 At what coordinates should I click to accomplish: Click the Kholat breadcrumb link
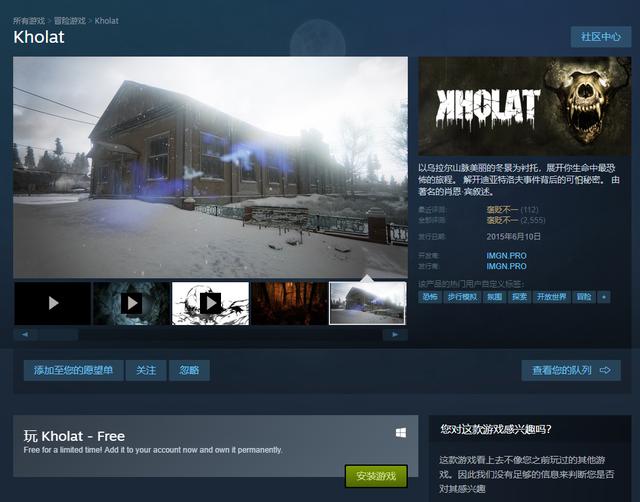107,21
